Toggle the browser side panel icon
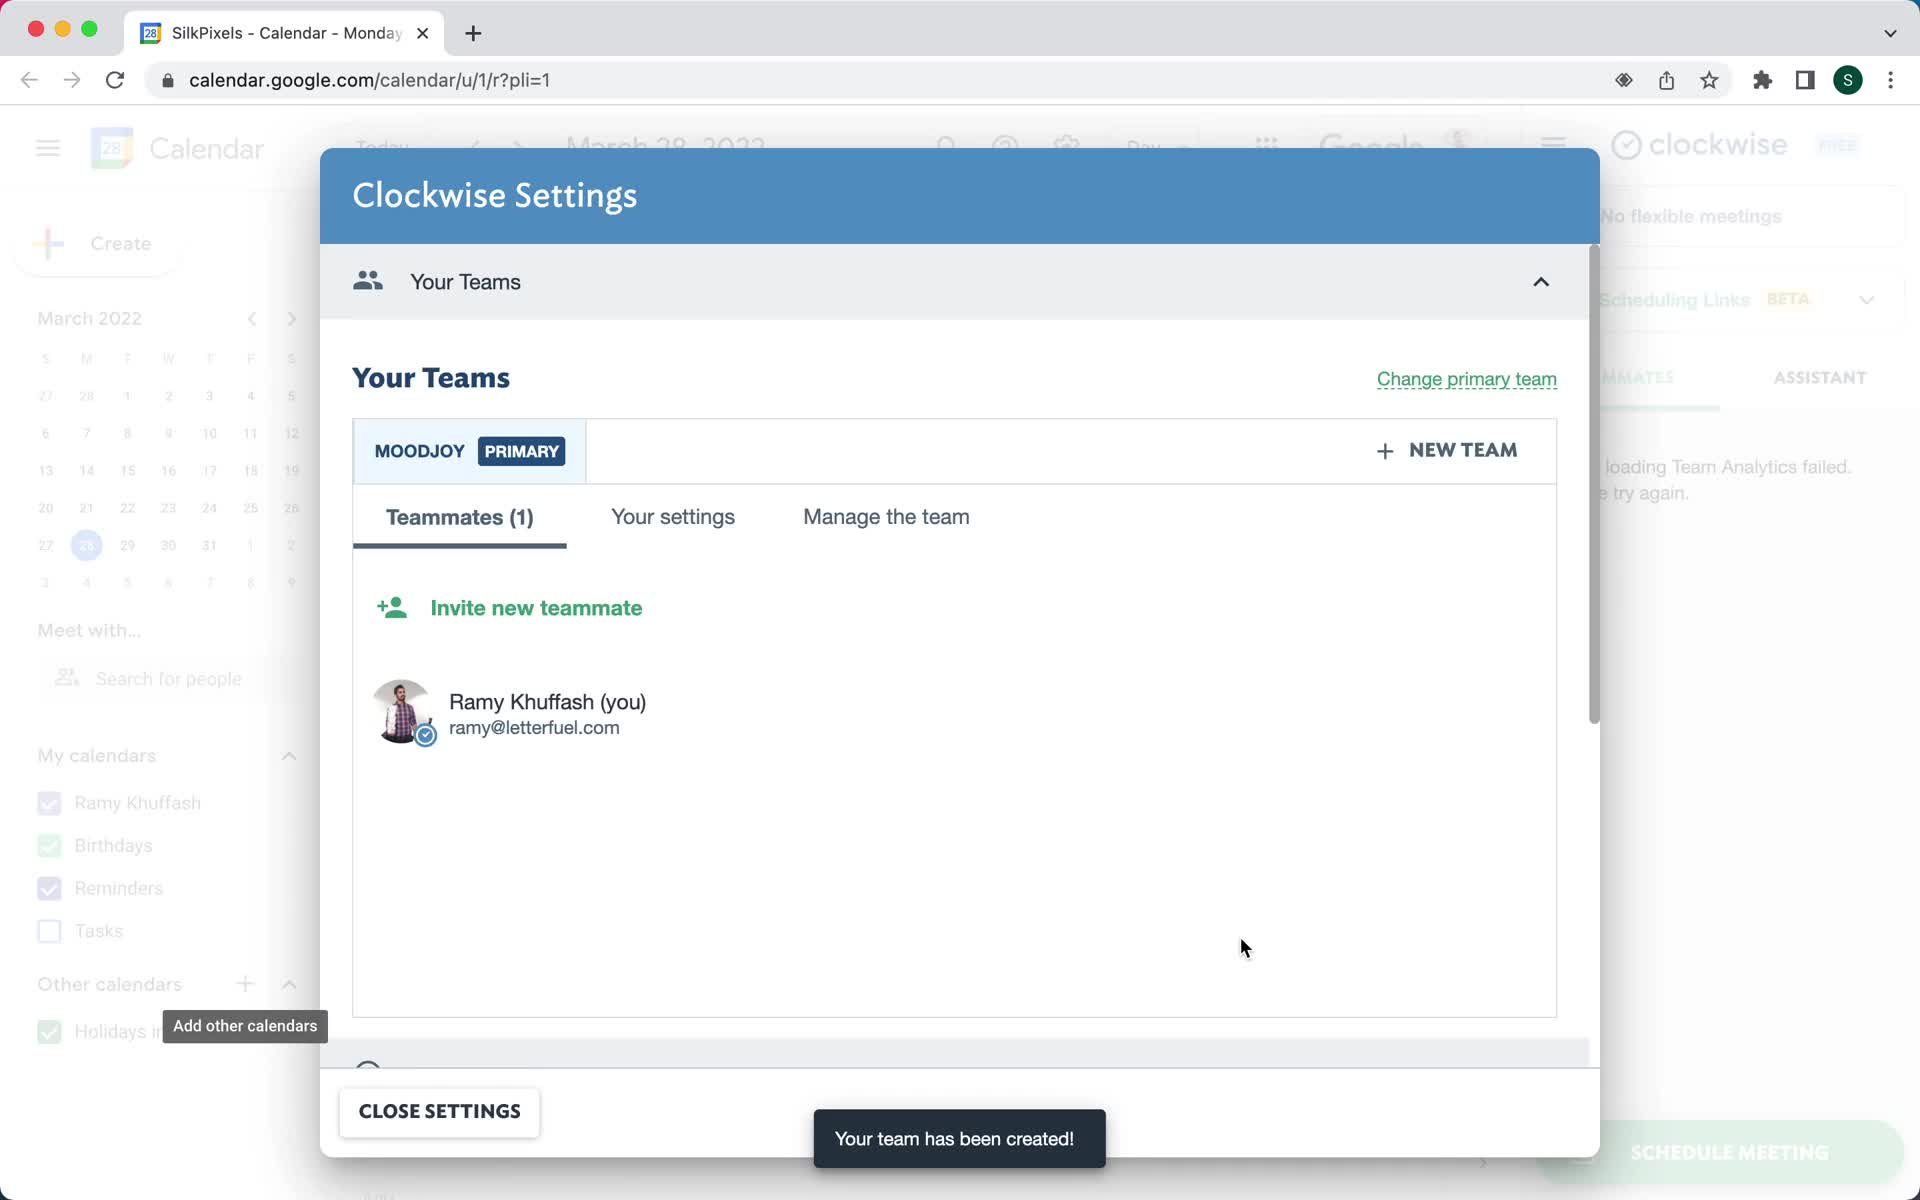 (1805, 80)
